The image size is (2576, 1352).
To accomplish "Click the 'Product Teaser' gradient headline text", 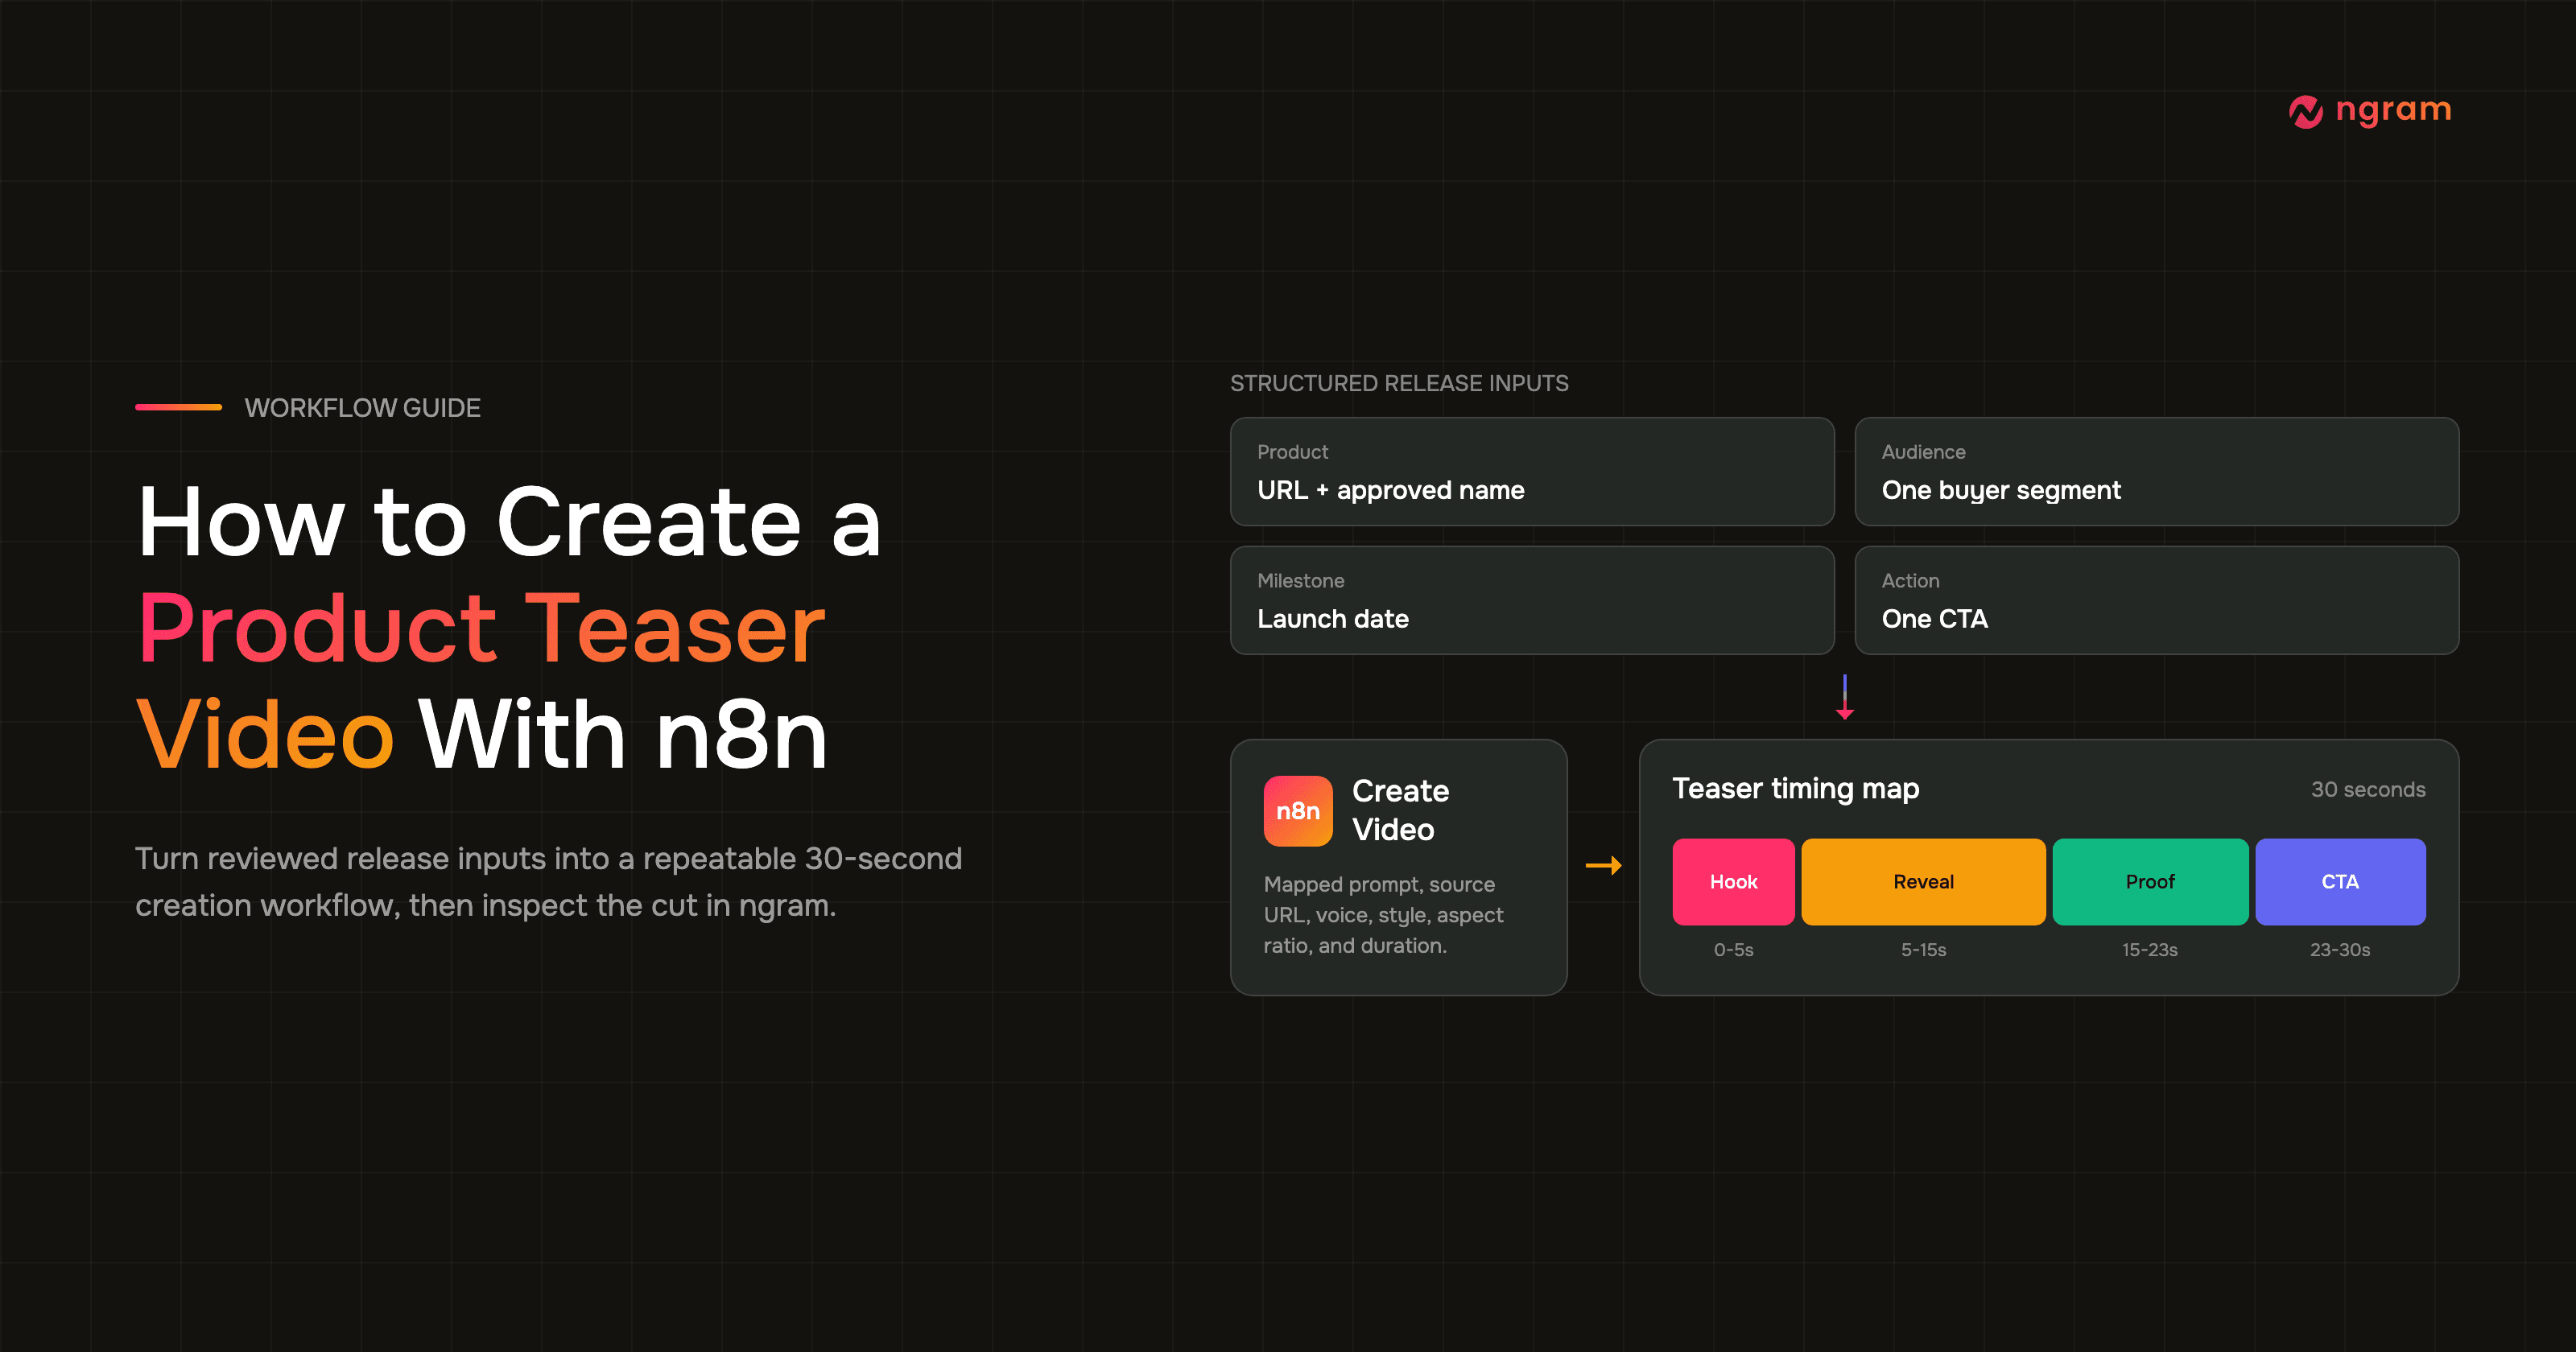I will tap(481, 628).
